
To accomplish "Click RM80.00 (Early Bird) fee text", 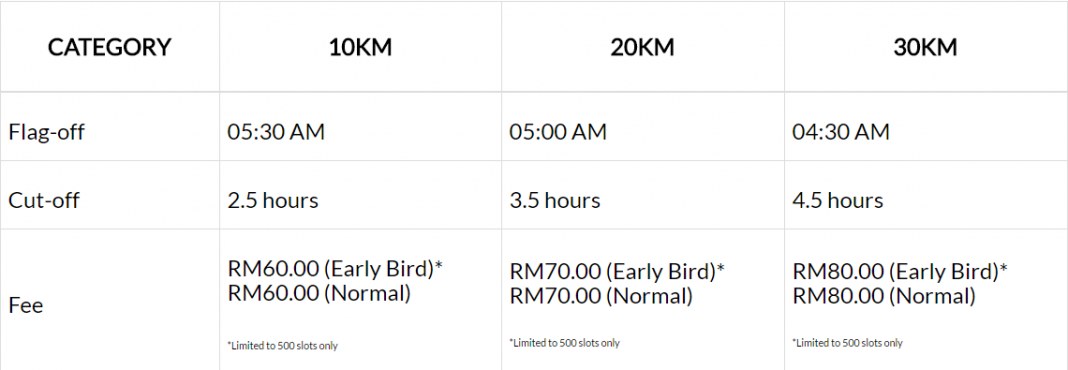I will (900, 271).
